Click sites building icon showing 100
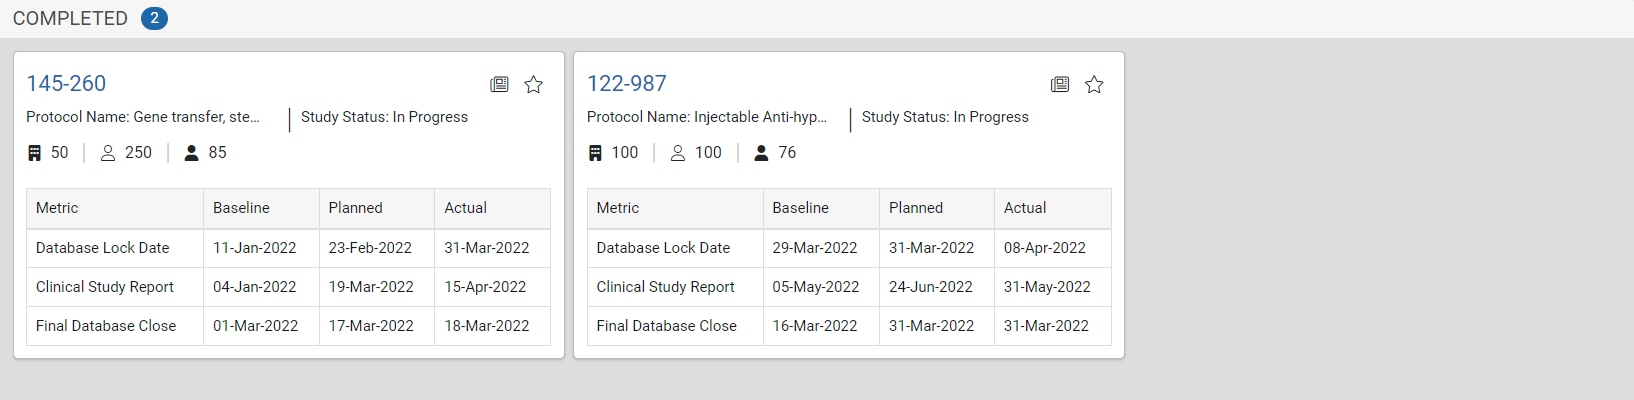The image size is (1634, 400). (595, 153)
